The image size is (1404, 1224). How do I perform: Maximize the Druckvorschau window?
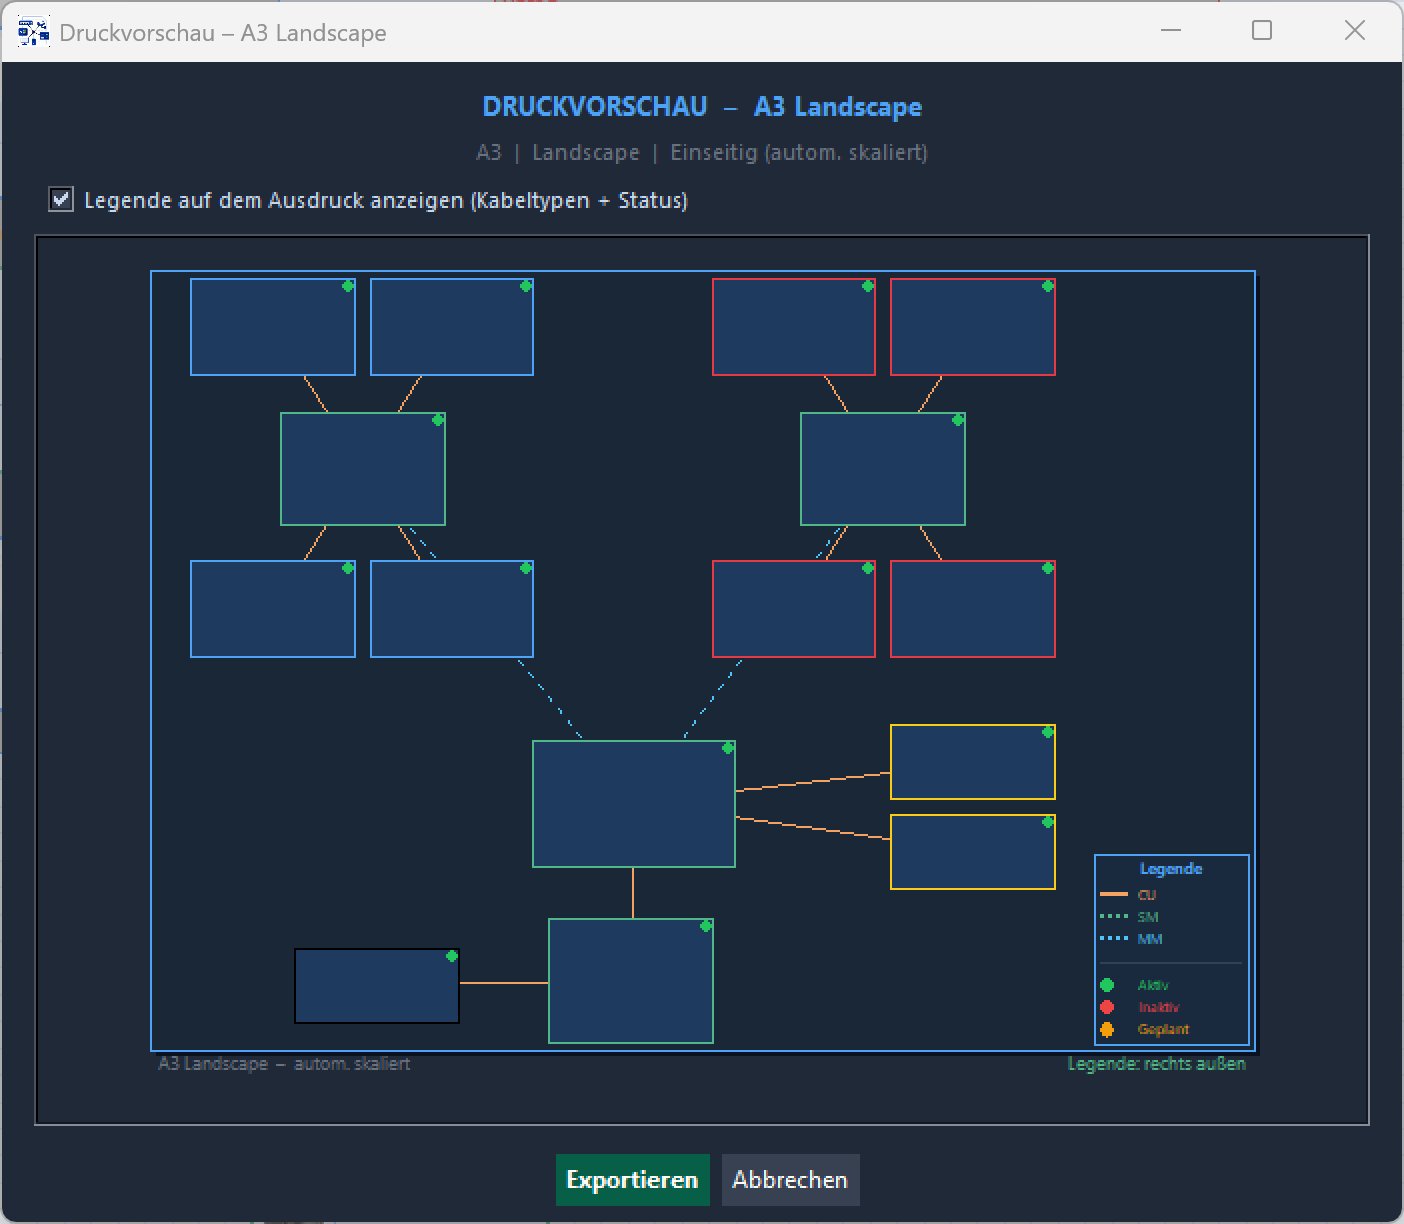click(x=1262, y=30)
